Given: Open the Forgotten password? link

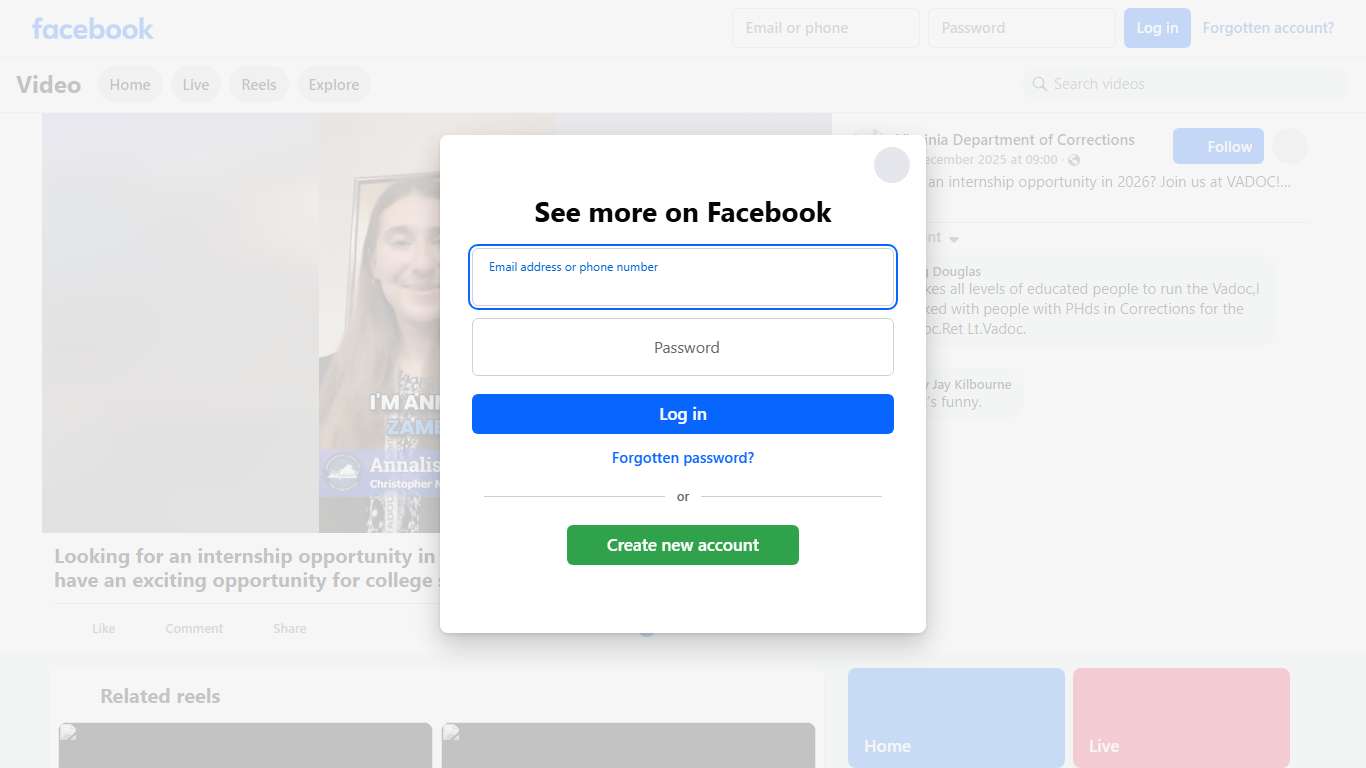Looking at the screenshot, I should (x=682, y=458).
